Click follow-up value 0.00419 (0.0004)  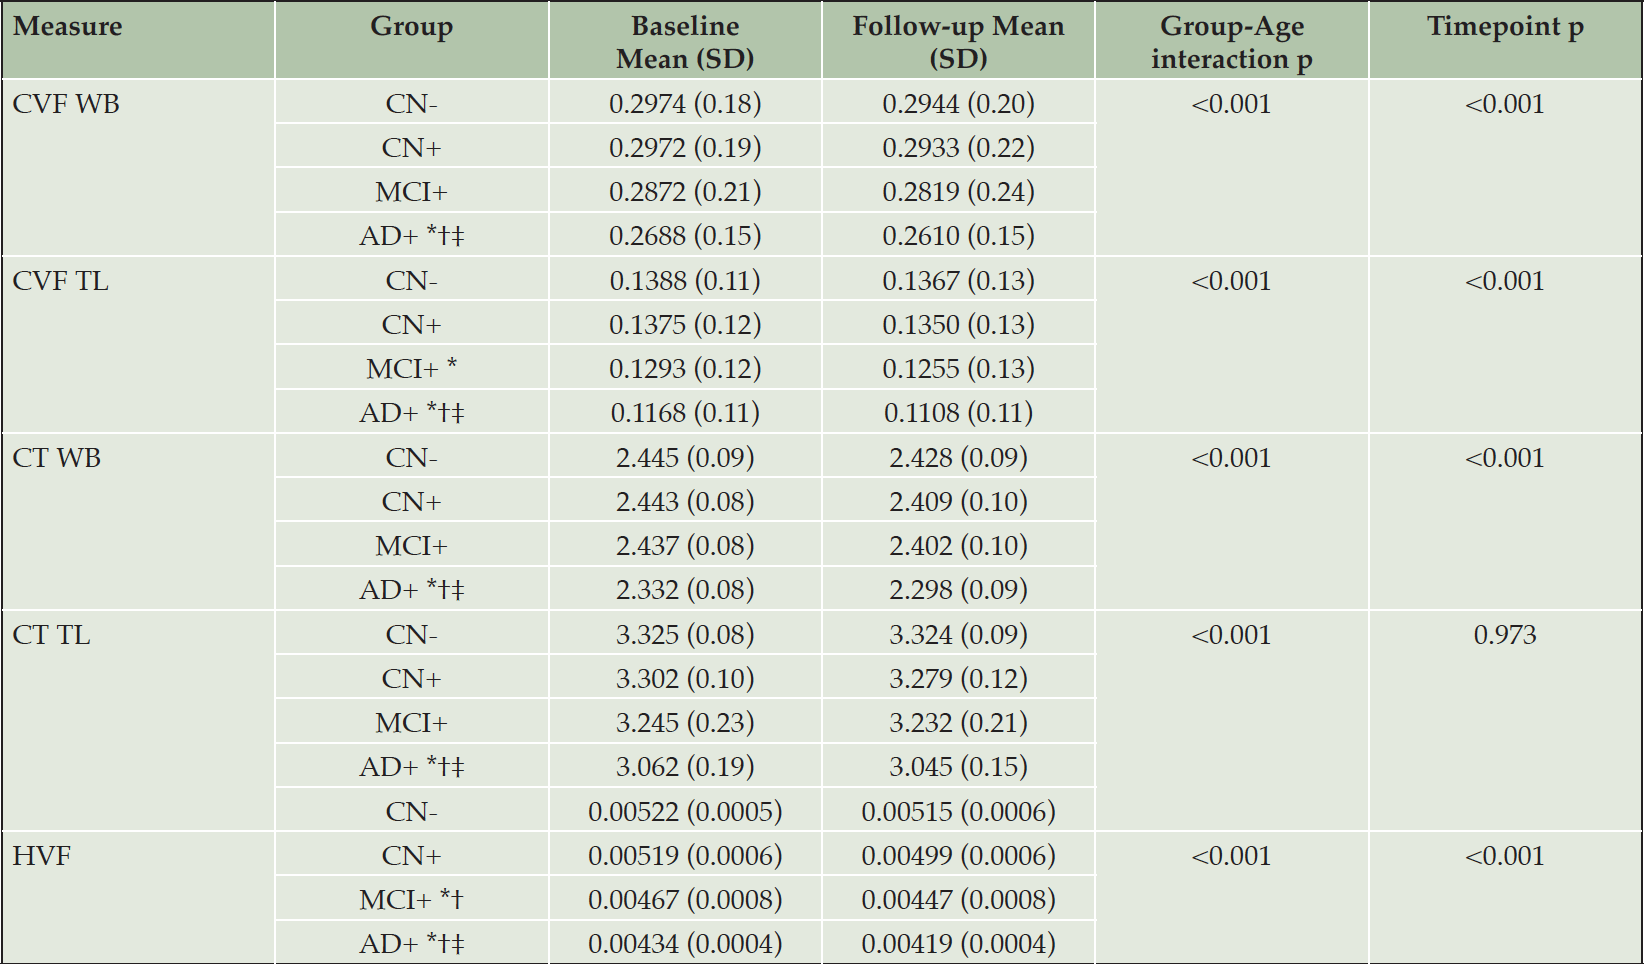point(958,944)
